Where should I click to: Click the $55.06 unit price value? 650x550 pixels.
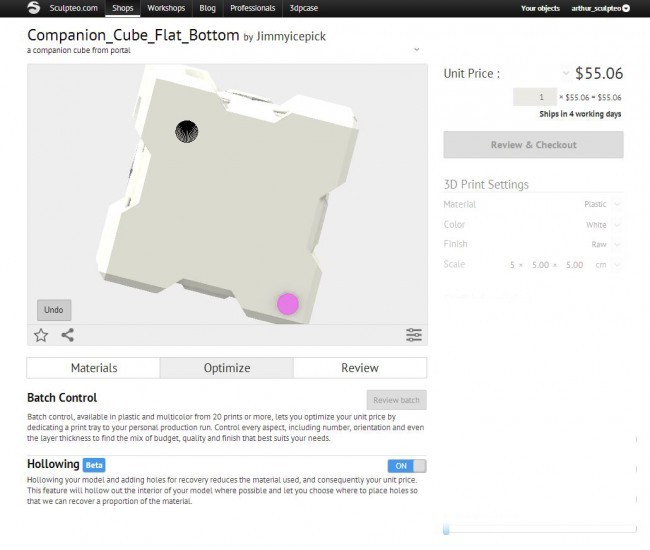coord(599,73)
